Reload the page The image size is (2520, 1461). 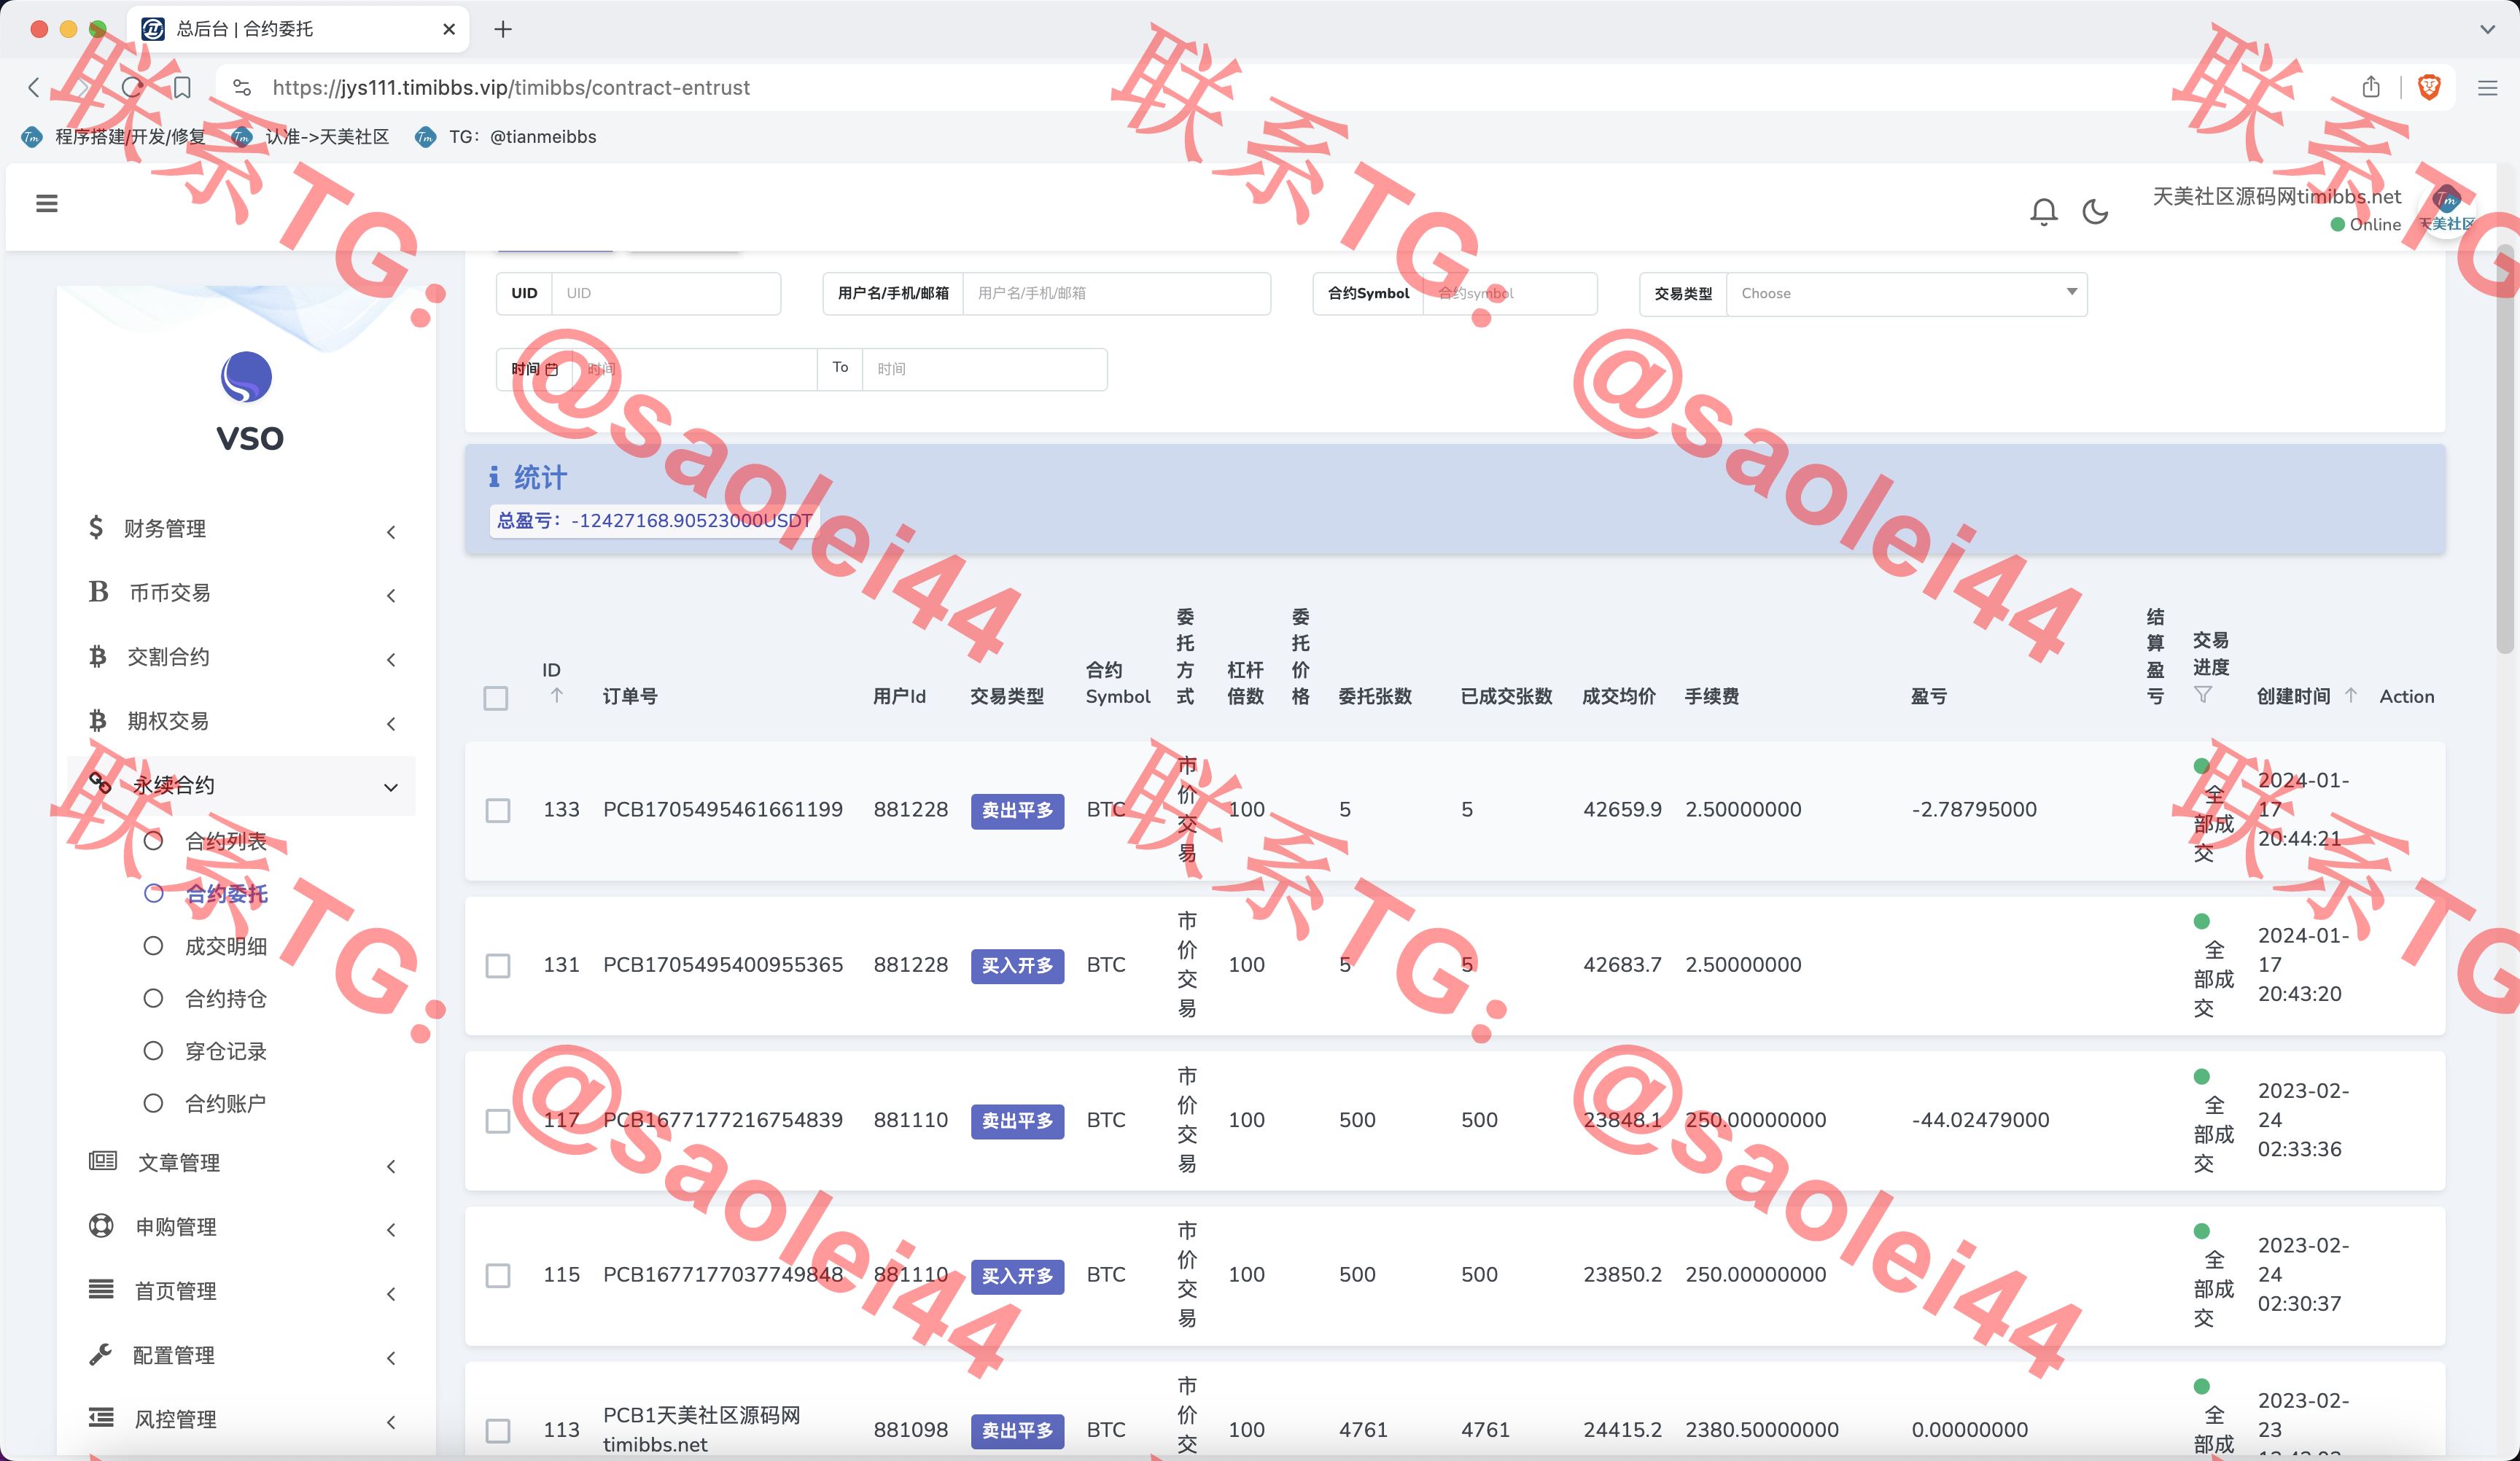pos(132,88)
